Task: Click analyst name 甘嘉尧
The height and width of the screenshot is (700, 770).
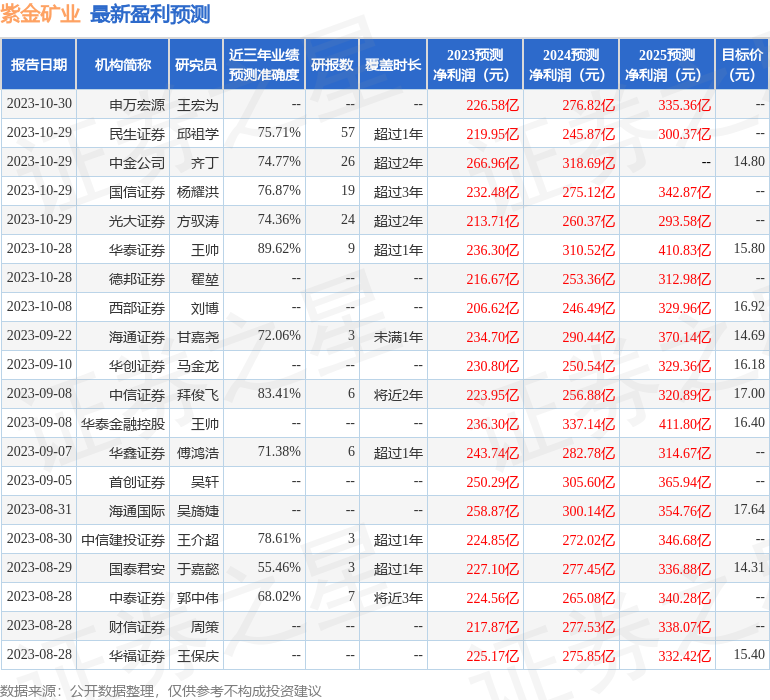Action: 198,336
